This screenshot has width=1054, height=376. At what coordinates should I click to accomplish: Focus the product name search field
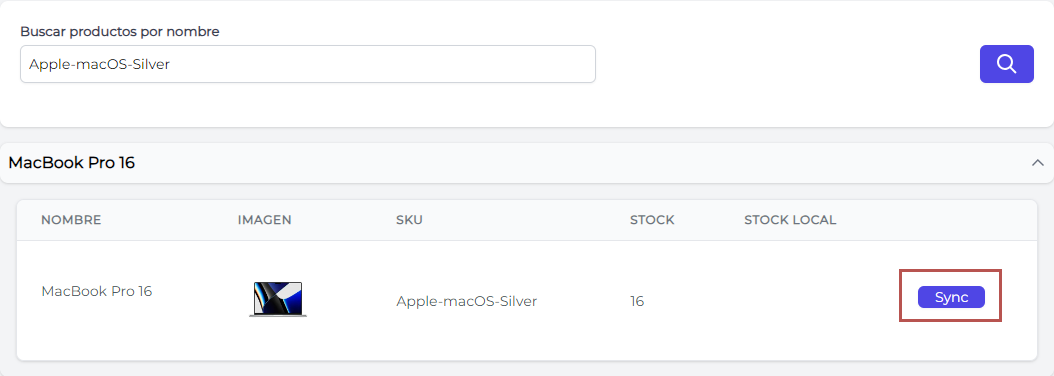pyautogui.click(x=308, y=64)
